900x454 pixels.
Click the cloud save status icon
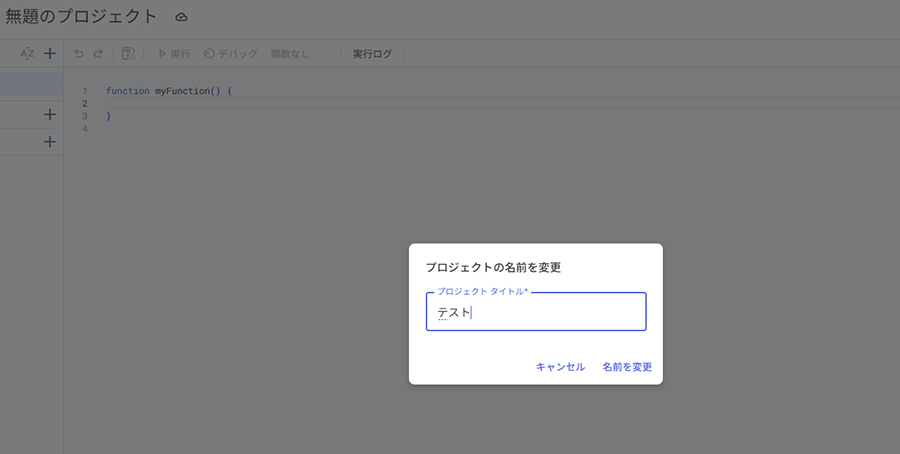click(x=181, y=17)
